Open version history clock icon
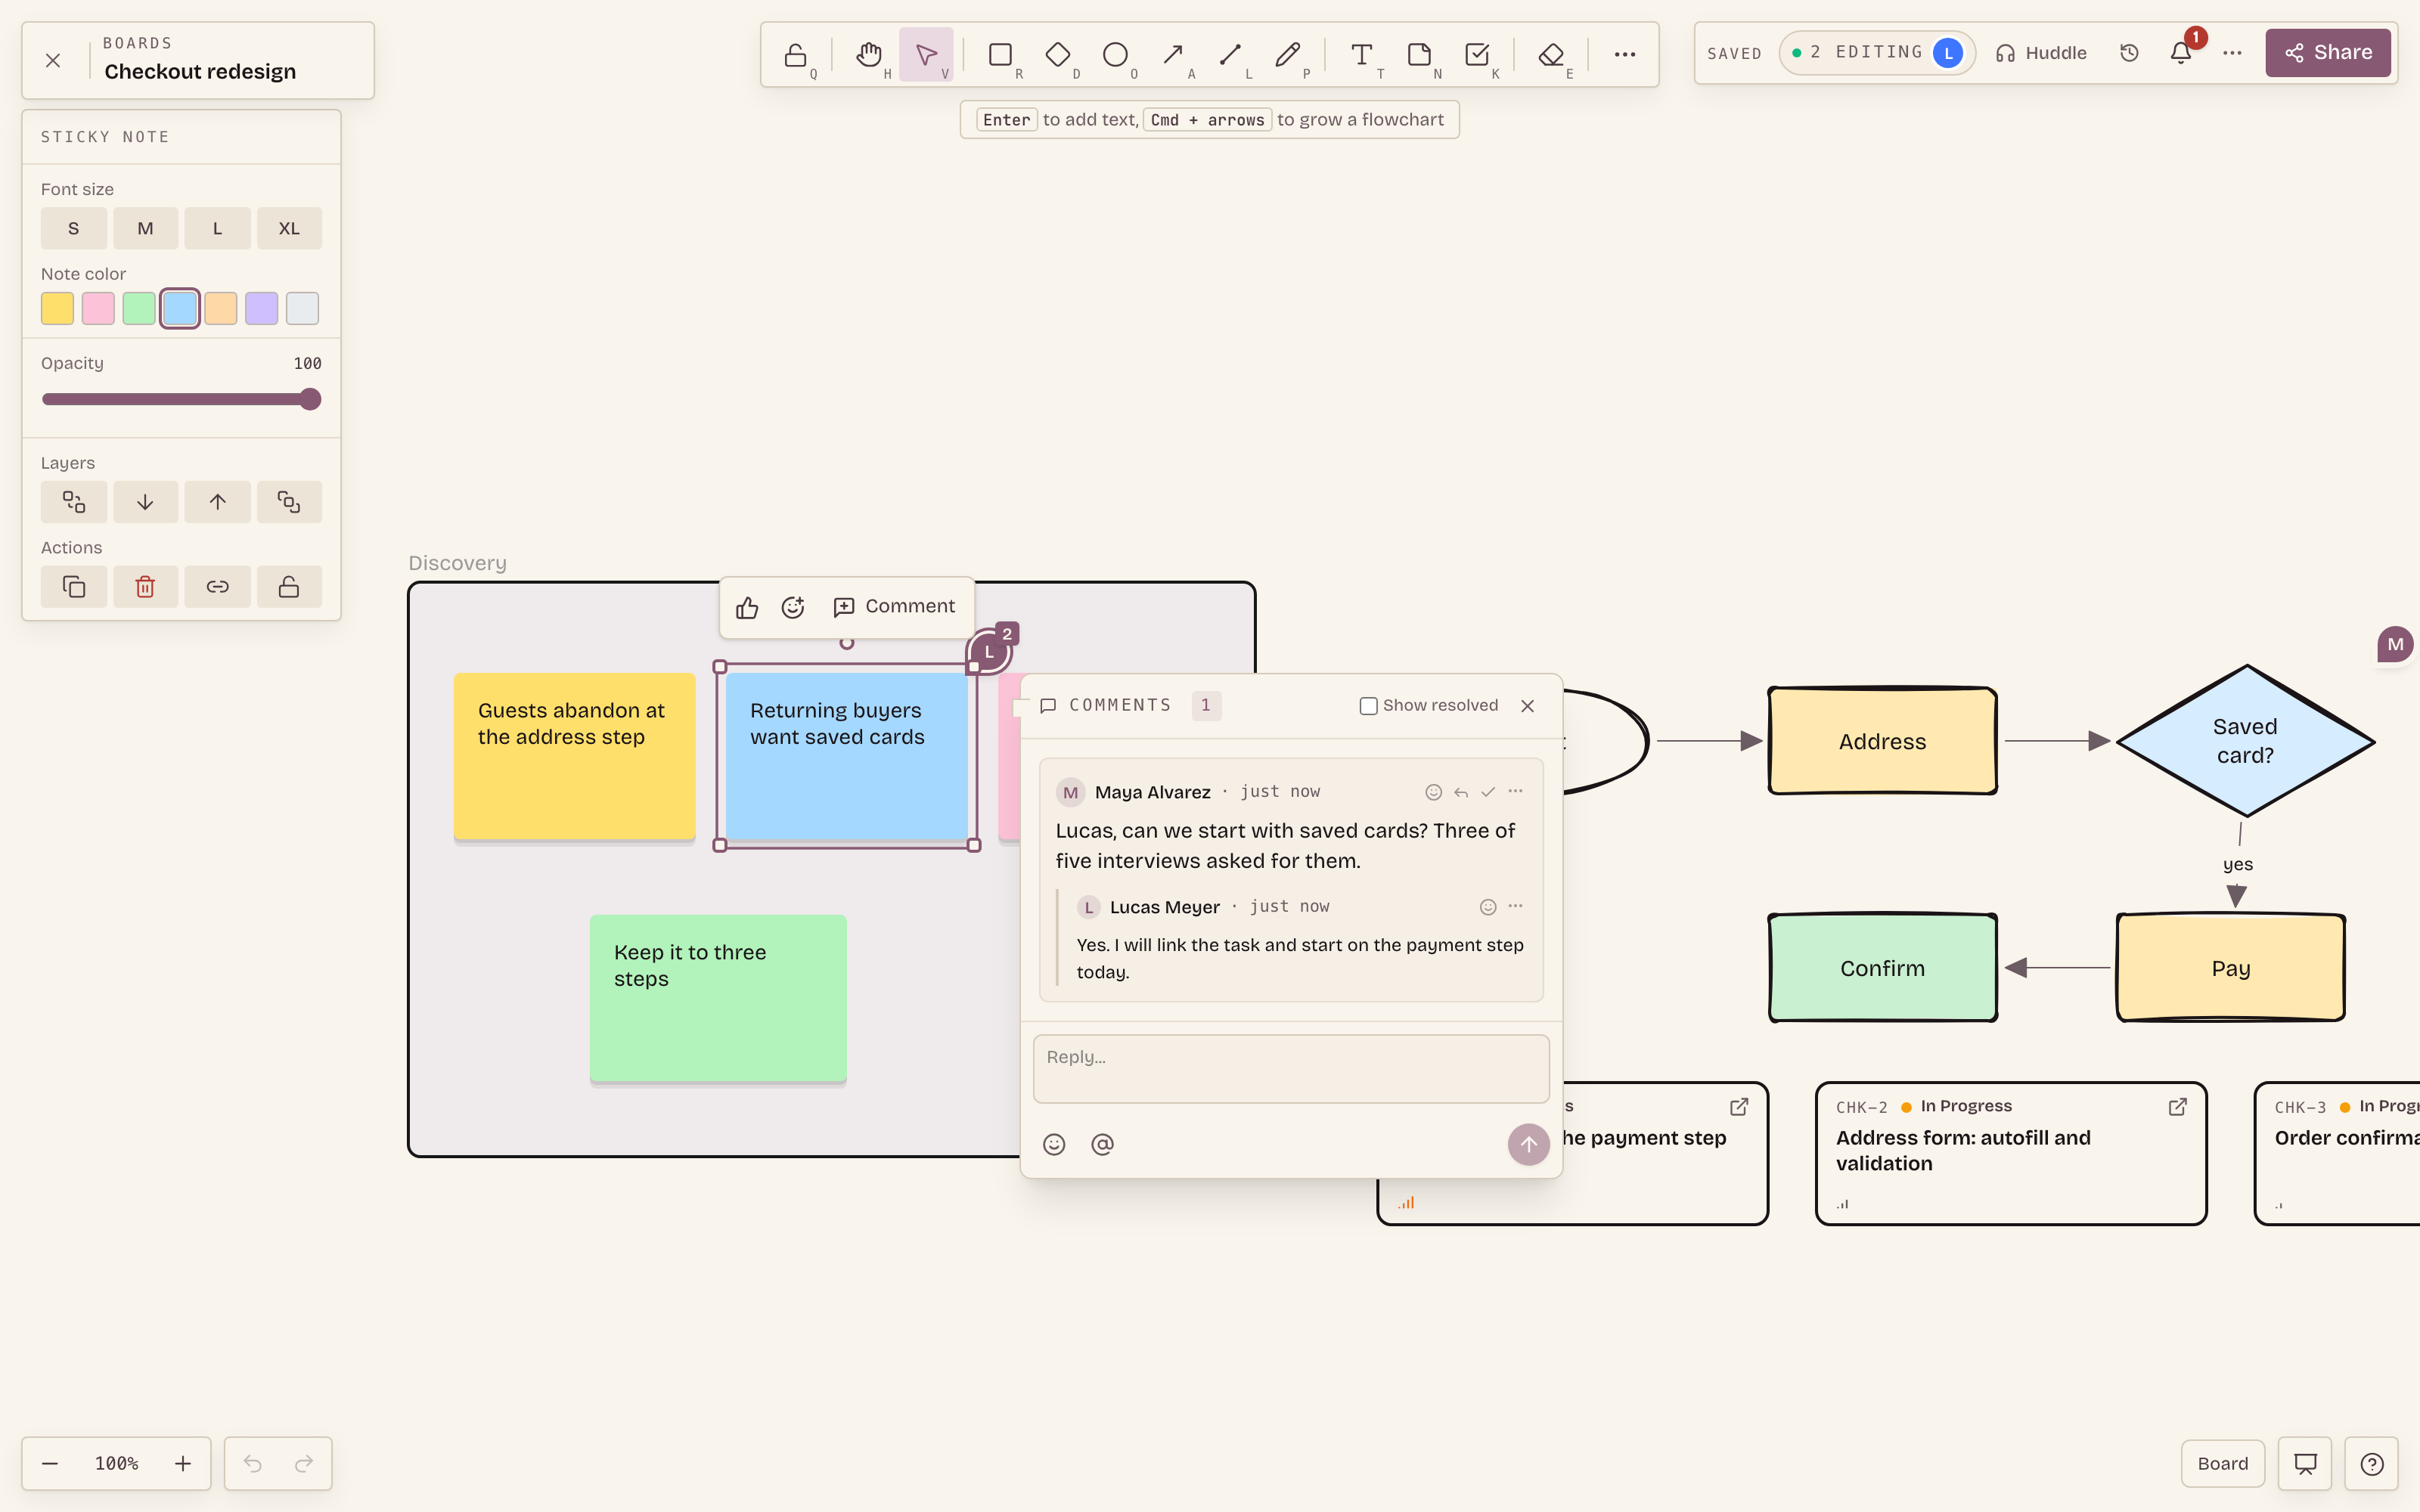The width and height of the screenshot is (2420, 1512). (2129, 53)
